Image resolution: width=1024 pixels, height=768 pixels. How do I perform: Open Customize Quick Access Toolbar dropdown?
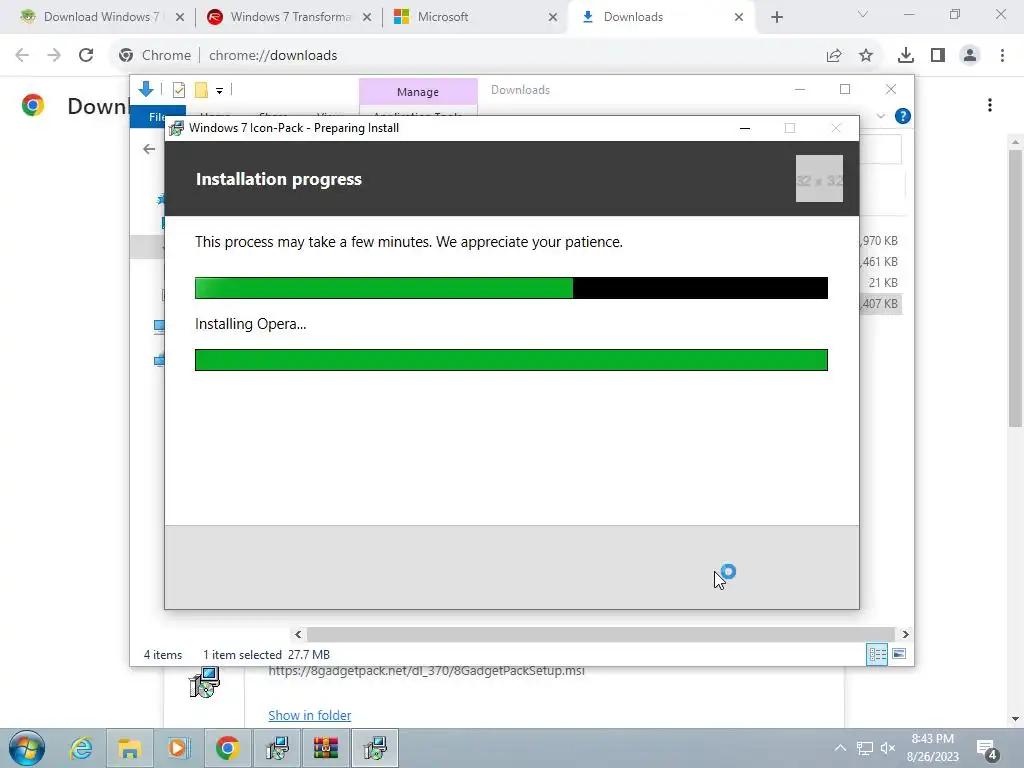pyautogui.click(x=219, y=91)
